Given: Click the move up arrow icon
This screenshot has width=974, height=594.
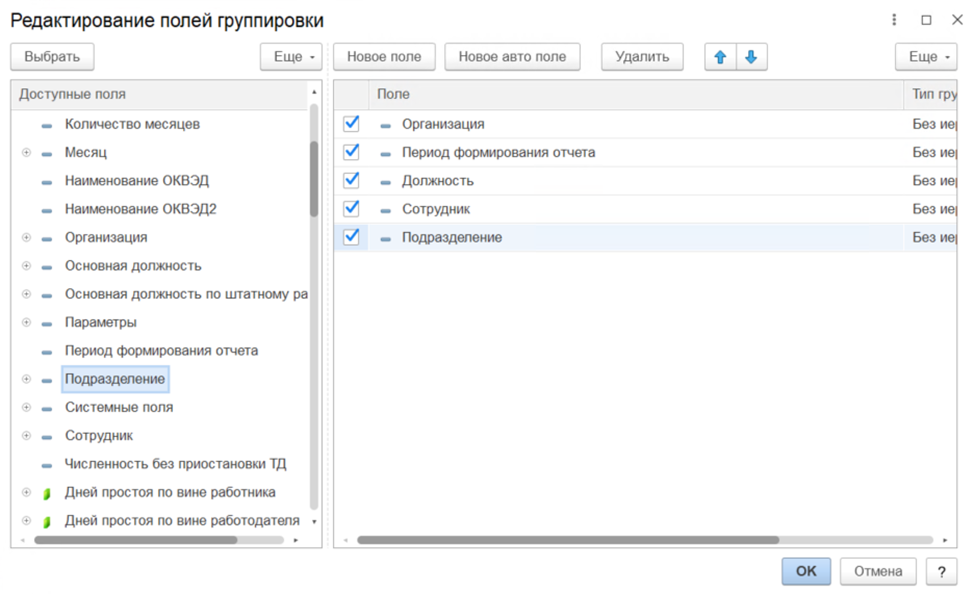Looking at the screenshot, I should [720, 57].
